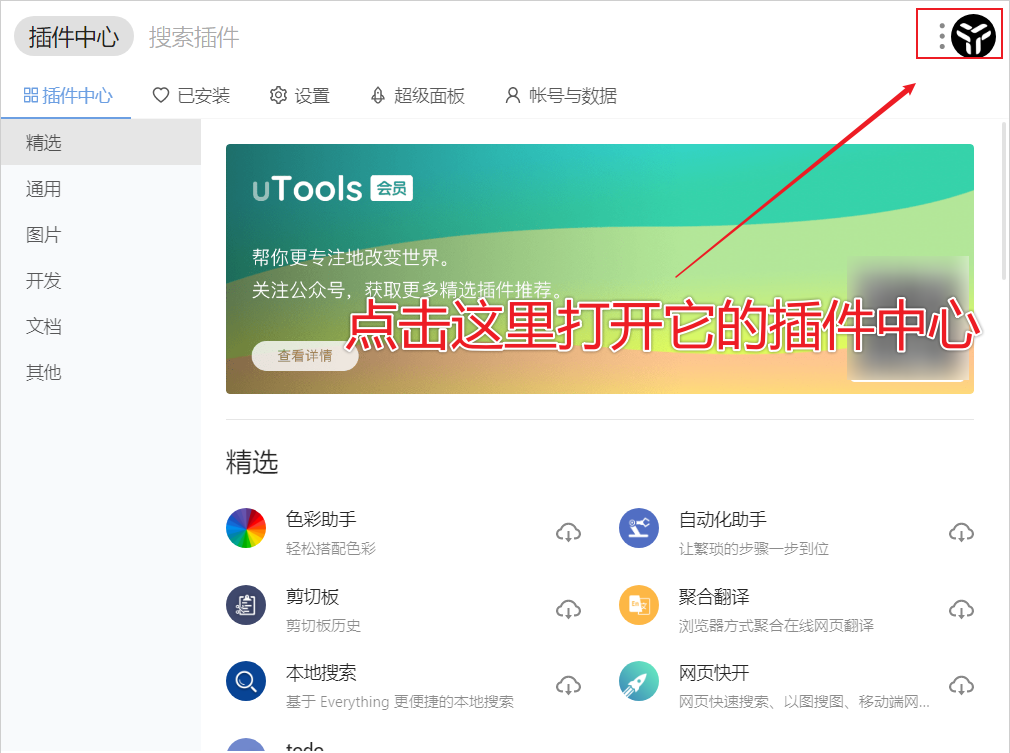Viewport: 1010px width, 753px height.
Task: Open the 帐号与数据 tab
Action: [560, 95]
